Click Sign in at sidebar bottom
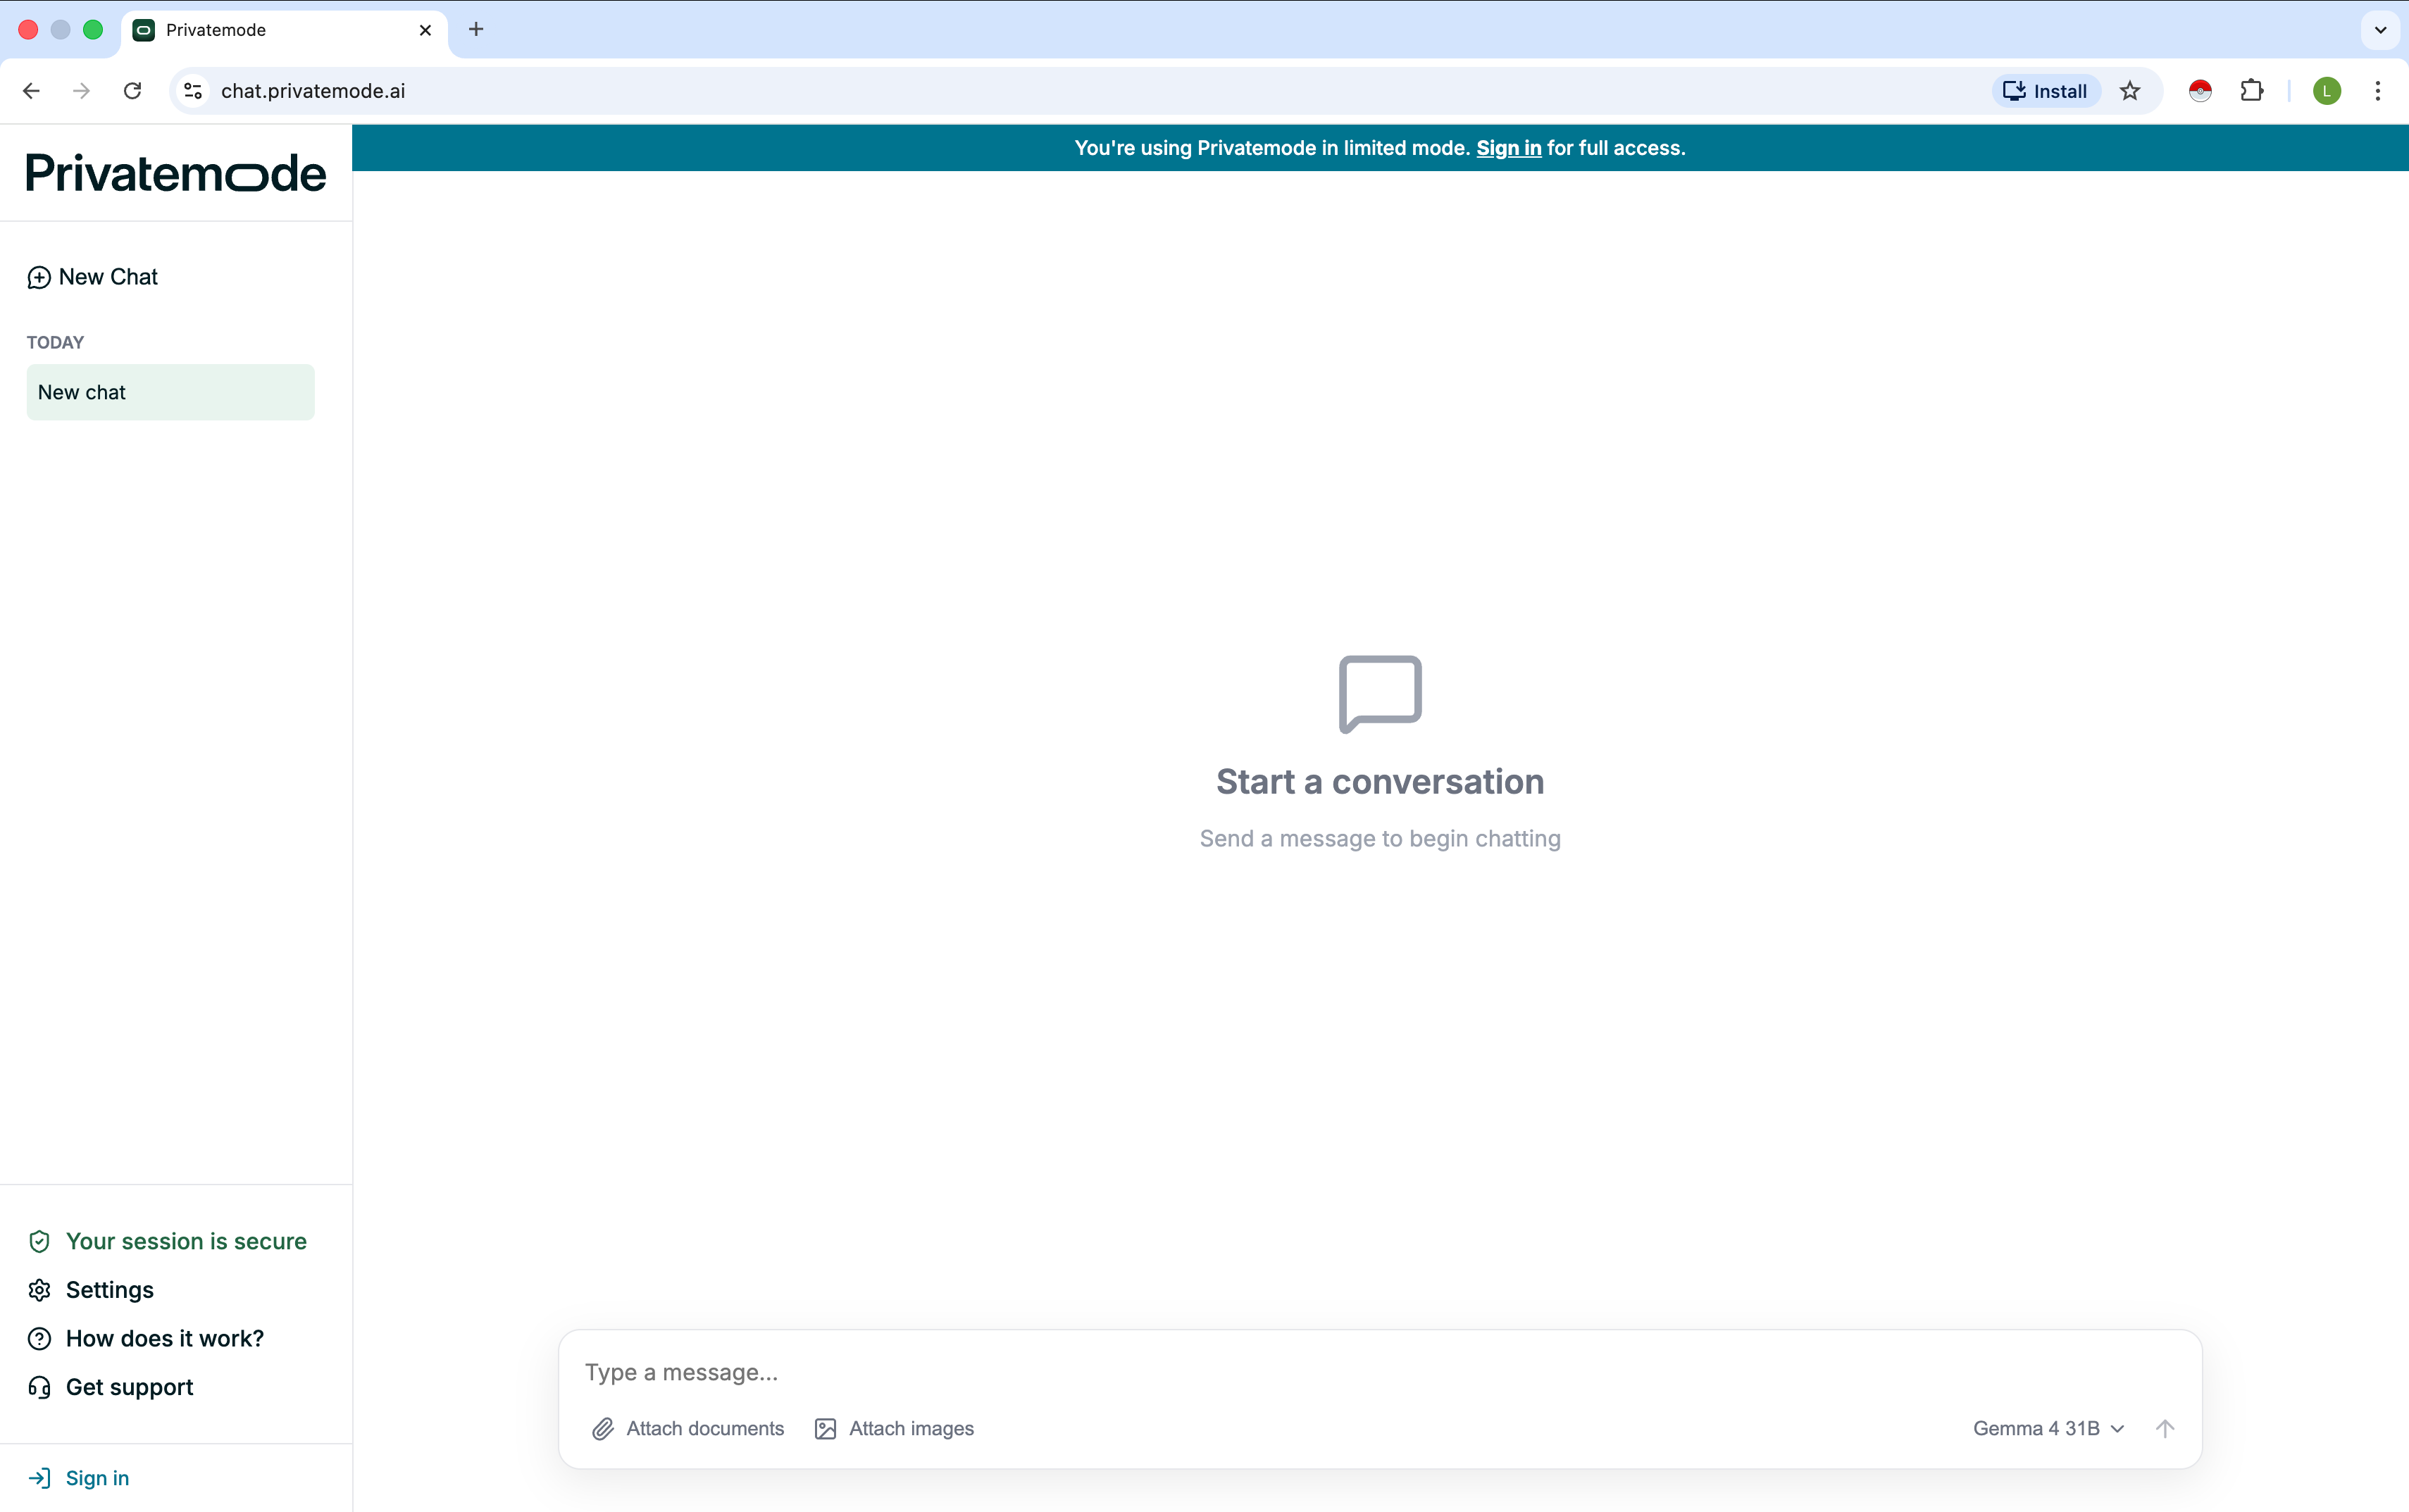Viewport: 2409px width, 1512px height. pos(79,1478)
